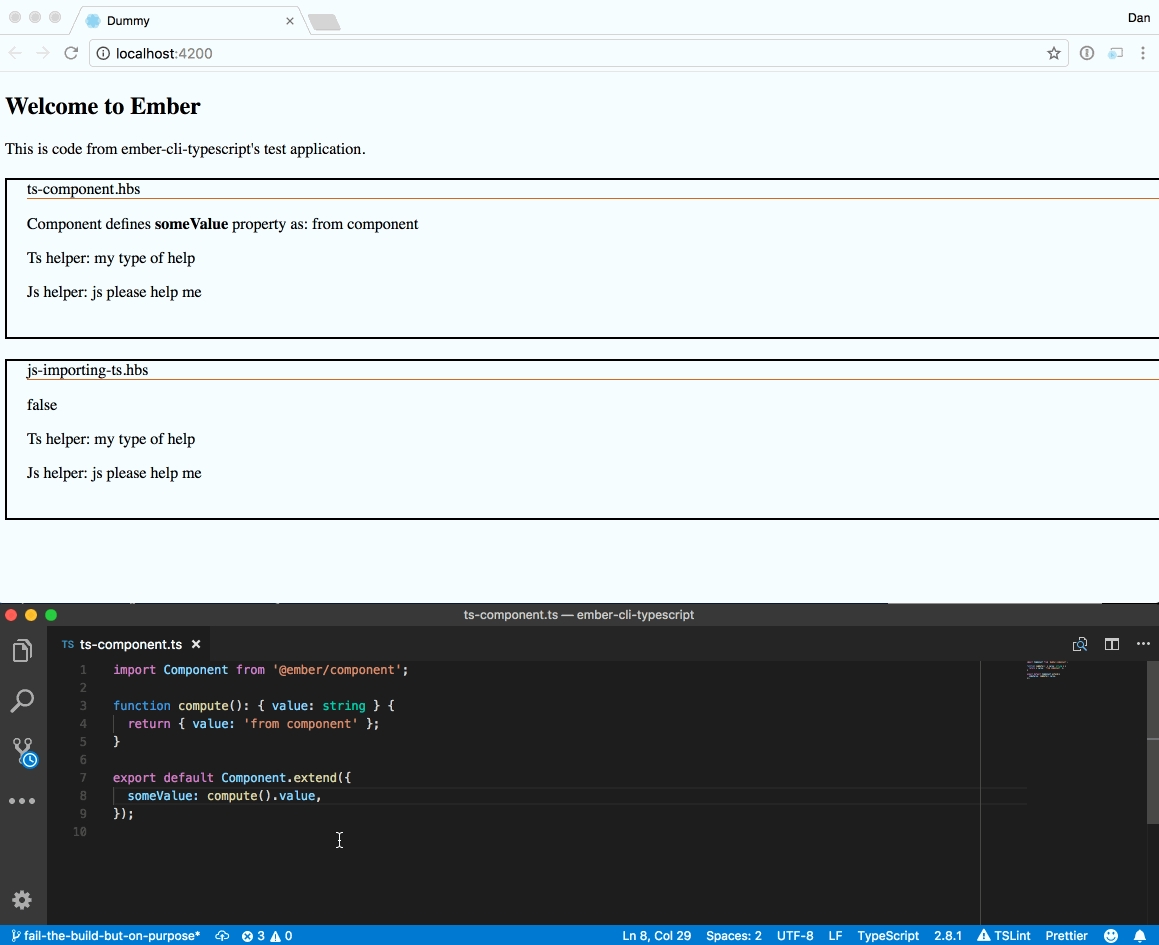
Task: Split the editor with the split icon
Action: (x=1111, y=644)
